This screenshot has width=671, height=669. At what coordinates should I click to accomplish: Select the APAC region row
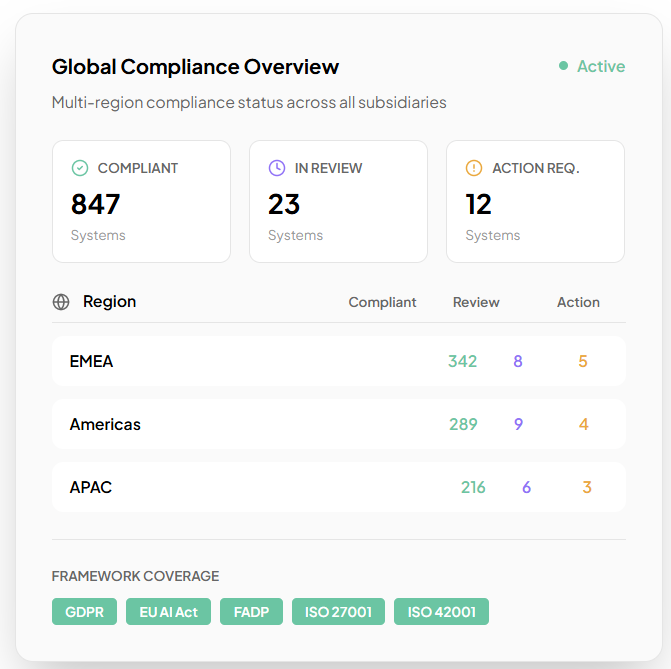pyautogui.click(x=338, y=487)
